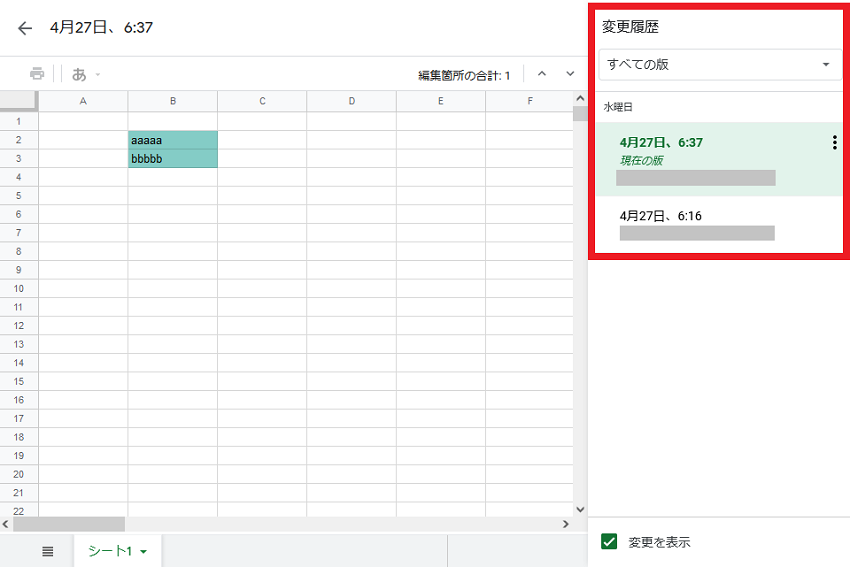Image resolution: width=850 pixels, height=567 pixels.
Task: Go back using the left arrow icon
Action: coord(25,28)
